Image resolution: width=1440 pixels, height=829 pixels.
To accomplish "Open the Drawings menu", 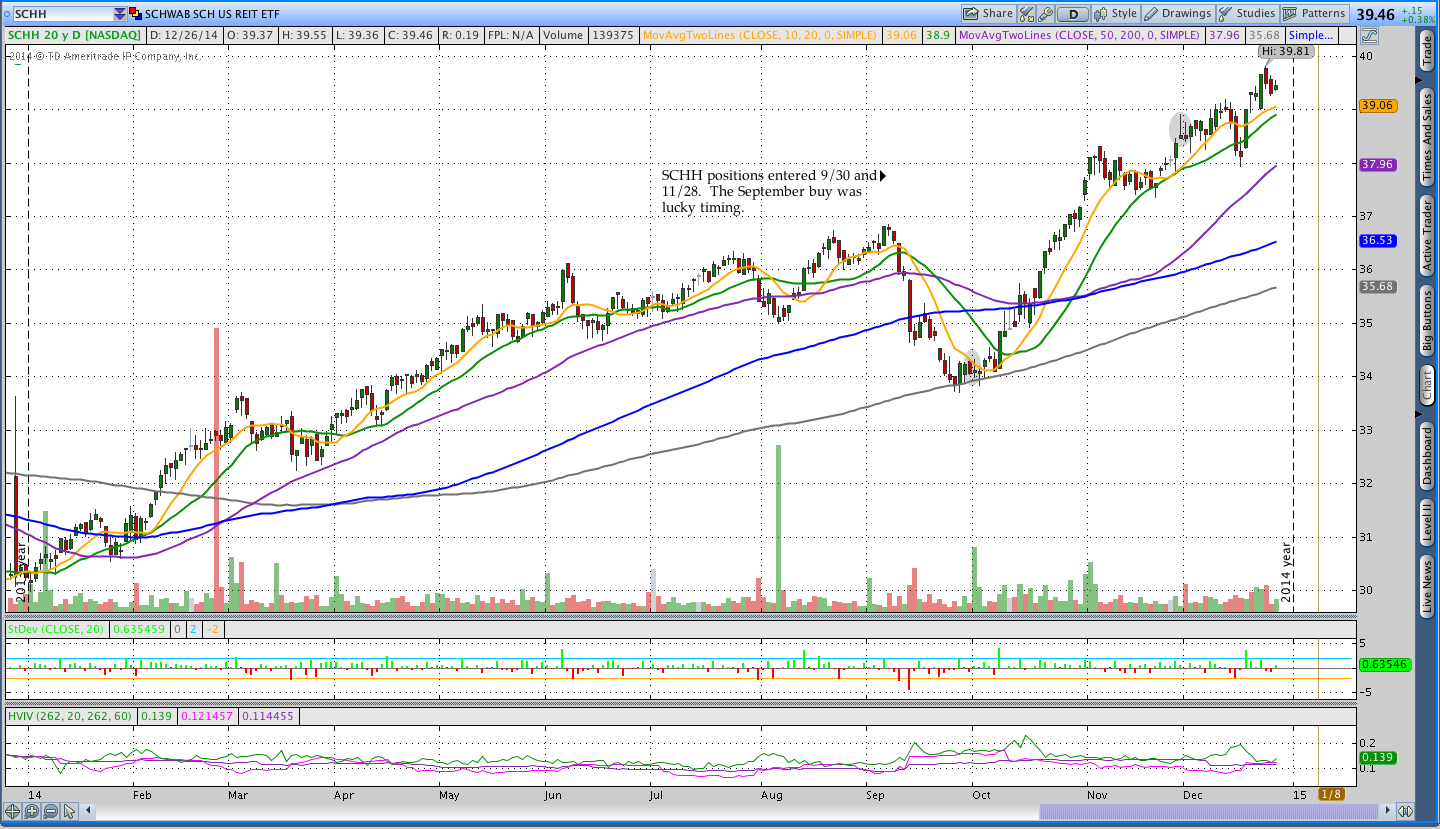I will [x=1178, y=14].
